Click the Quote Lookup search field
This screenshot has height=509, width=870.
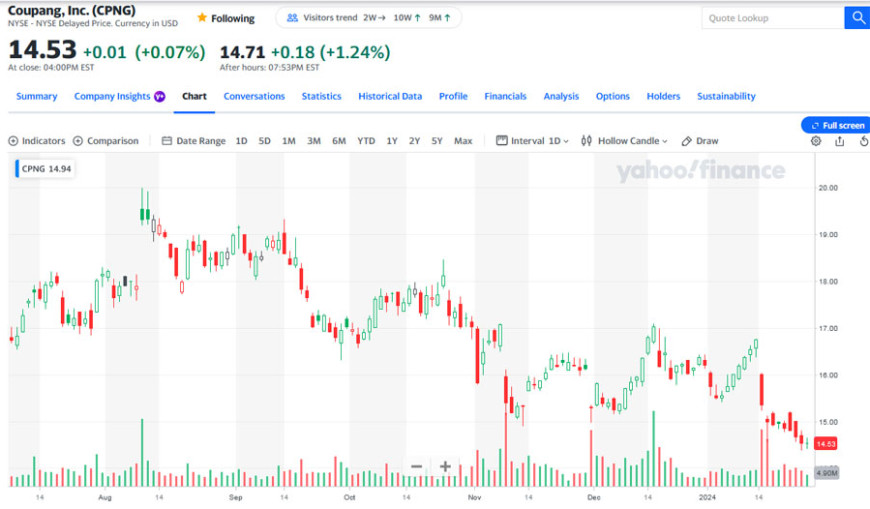pos(772,18)
